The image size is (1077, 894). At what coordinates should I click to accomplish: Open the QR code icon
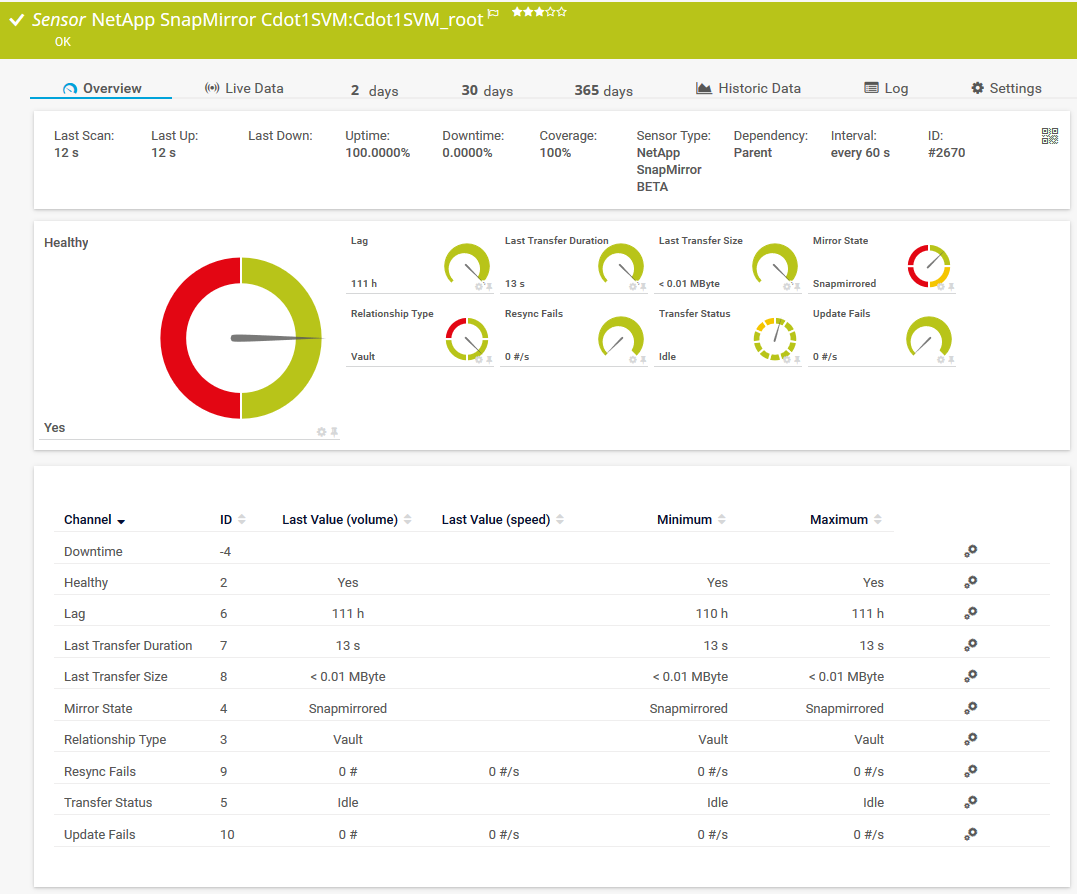coord(1049,137)
